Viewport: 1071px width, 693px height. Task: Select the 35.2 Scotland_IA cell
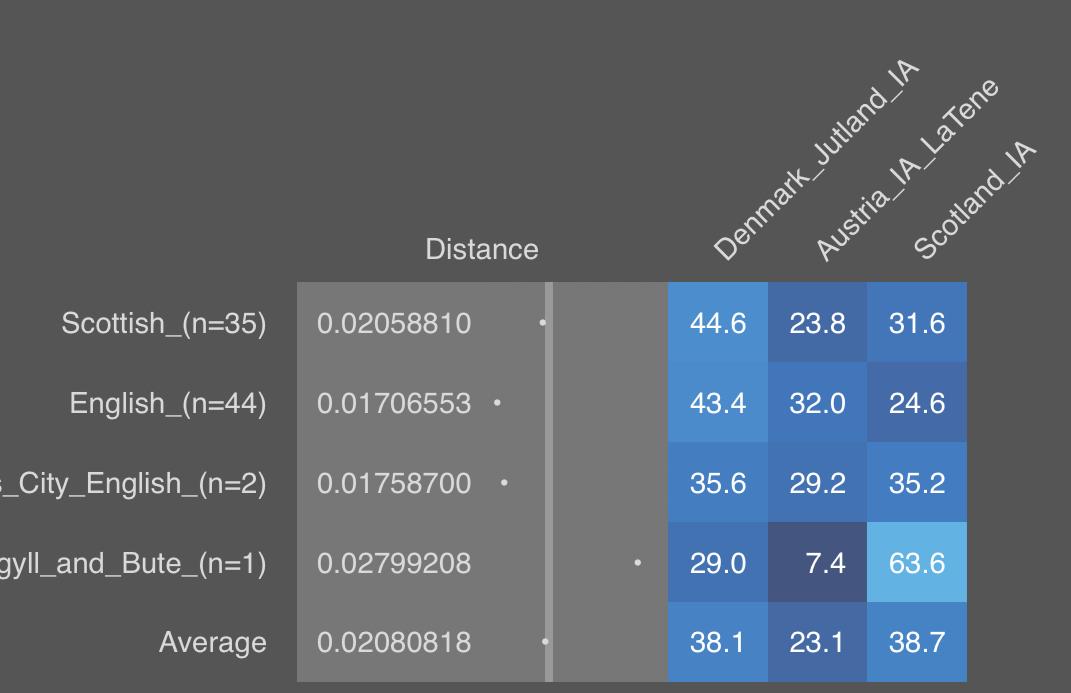point(917,483)
